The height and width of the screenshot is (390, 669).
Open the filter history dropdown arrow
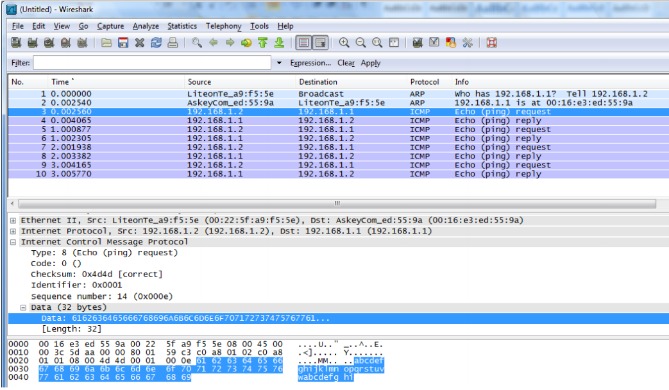point(279,63)
